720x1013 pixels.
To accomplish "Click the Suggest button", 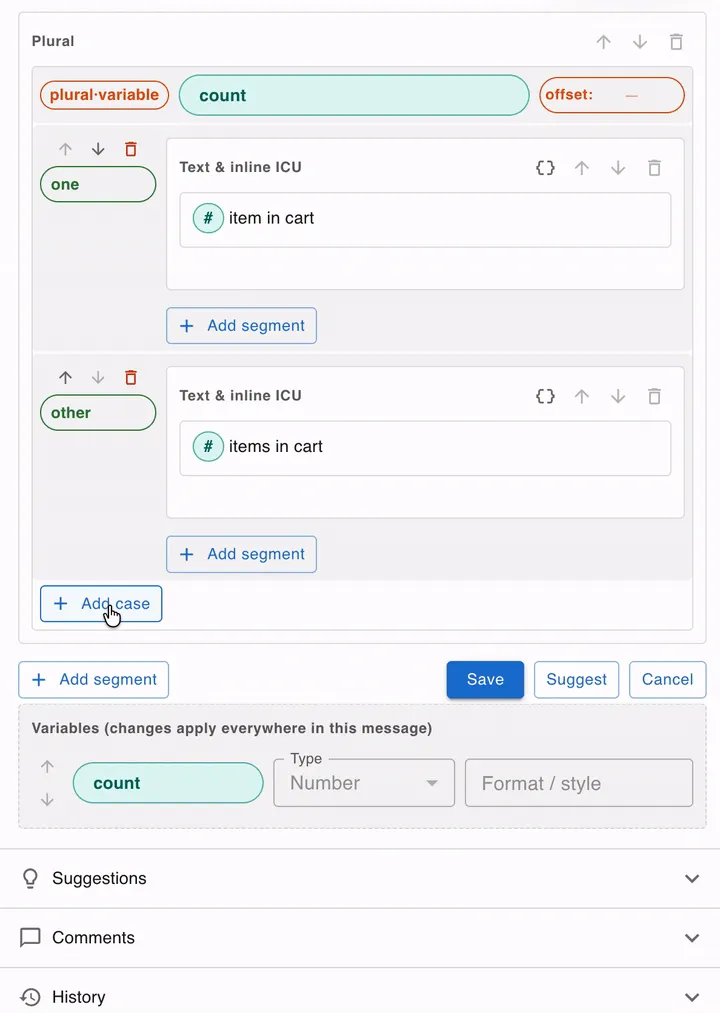I will [x=576, y=680].
